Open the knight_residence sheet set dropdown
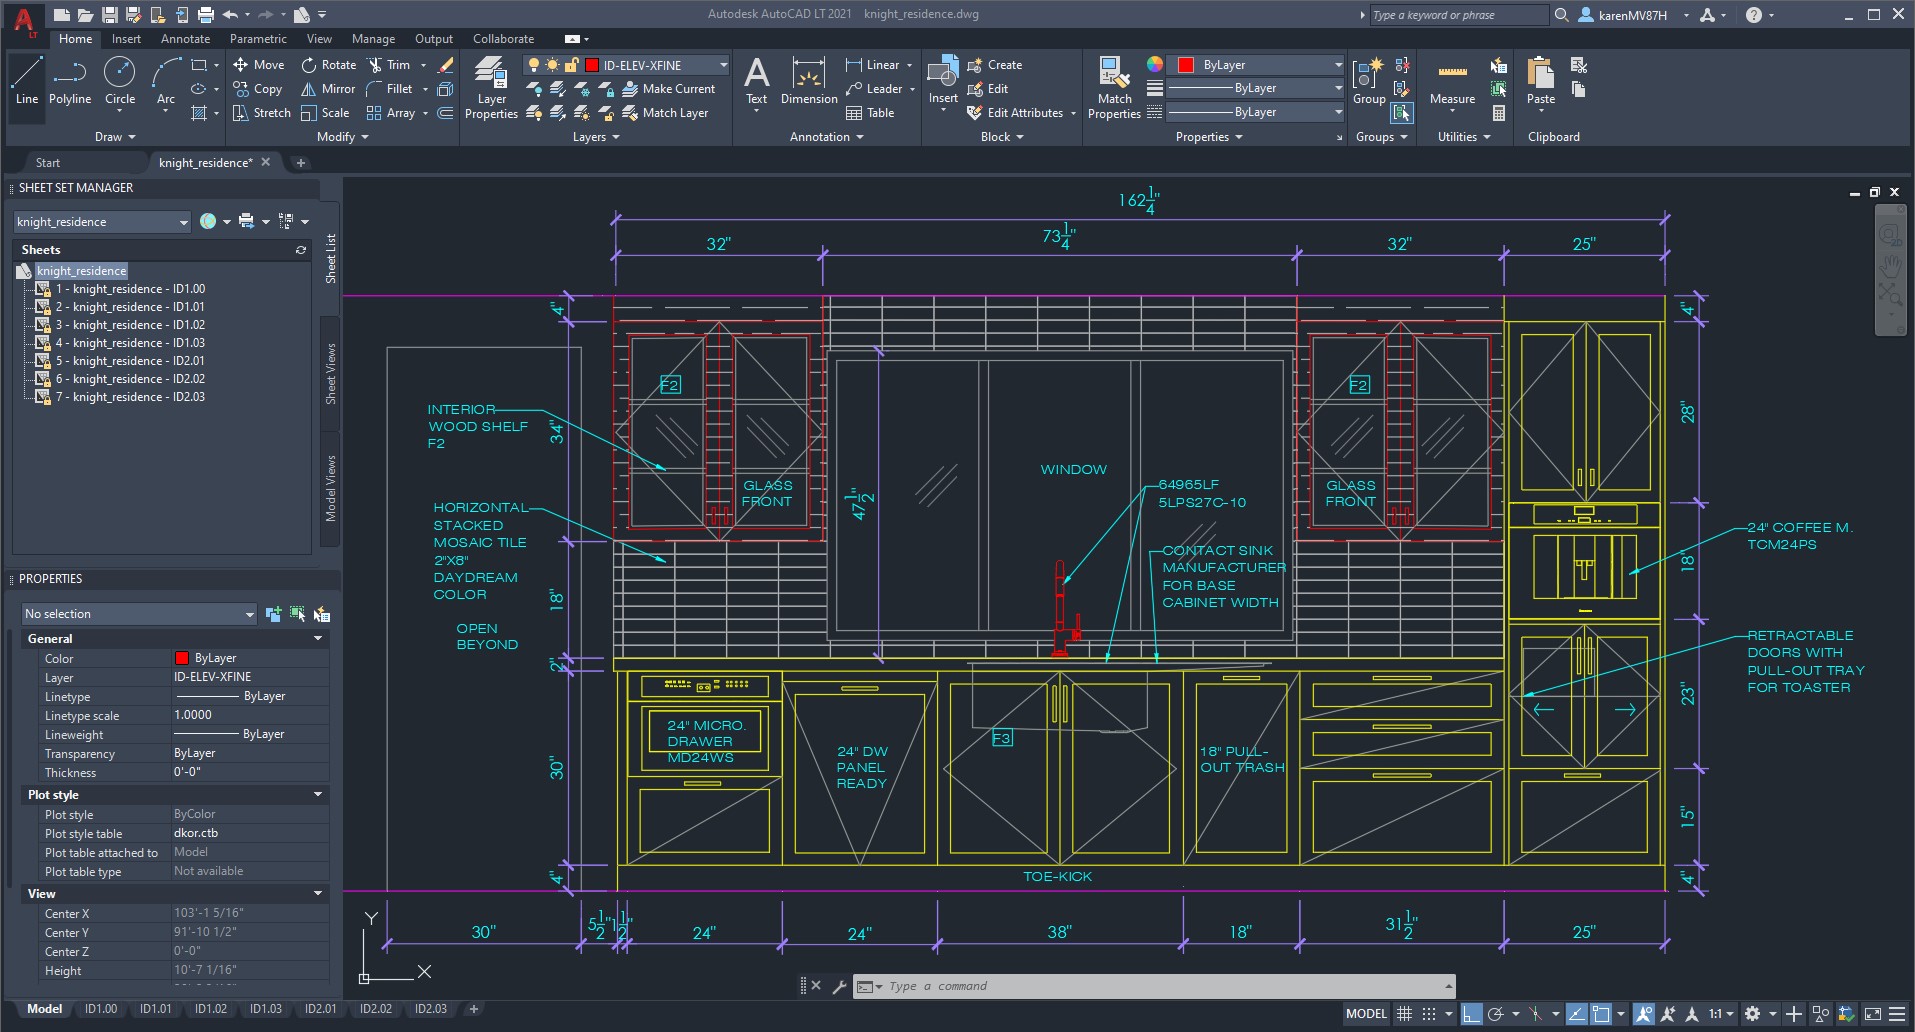The height and width of the screenshot is (1032, 1915). (x=101, y=222)
